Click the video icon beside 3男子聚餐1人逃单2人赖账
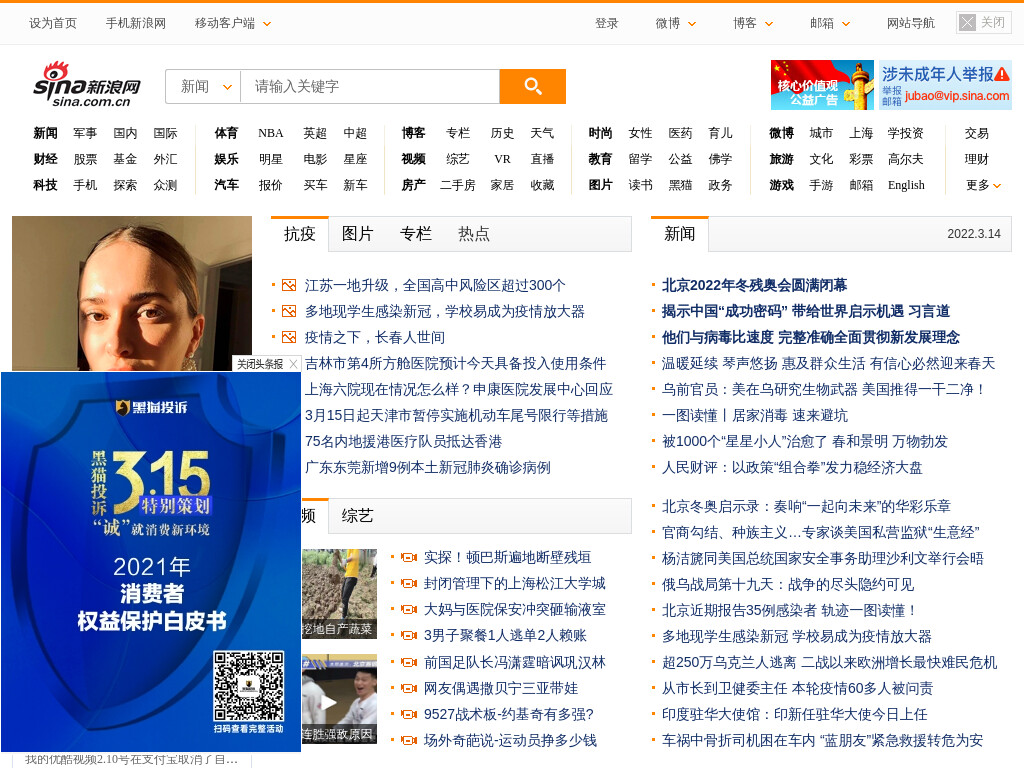Screen dimensions: 1024x768 click(409, 636)
